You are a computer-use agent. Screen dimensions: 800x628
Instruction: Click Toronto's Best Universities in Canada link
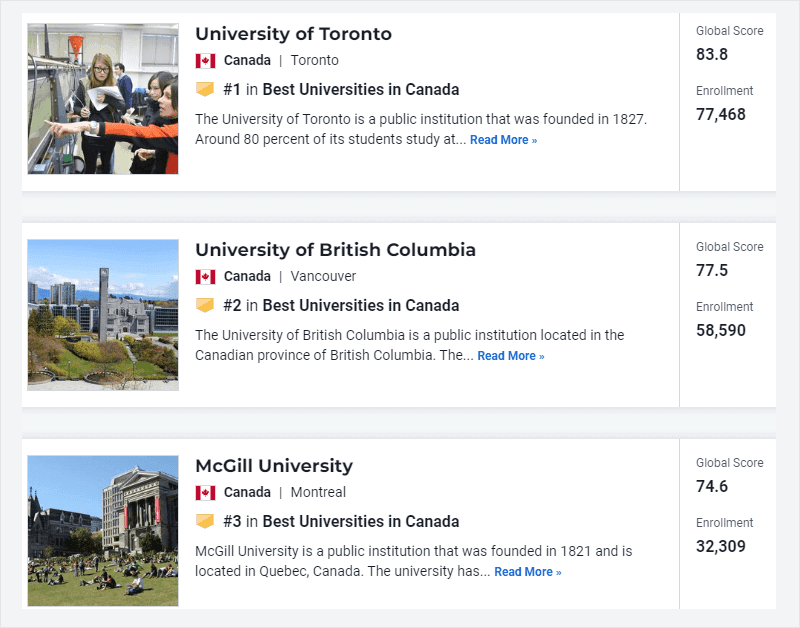(361, 90)
